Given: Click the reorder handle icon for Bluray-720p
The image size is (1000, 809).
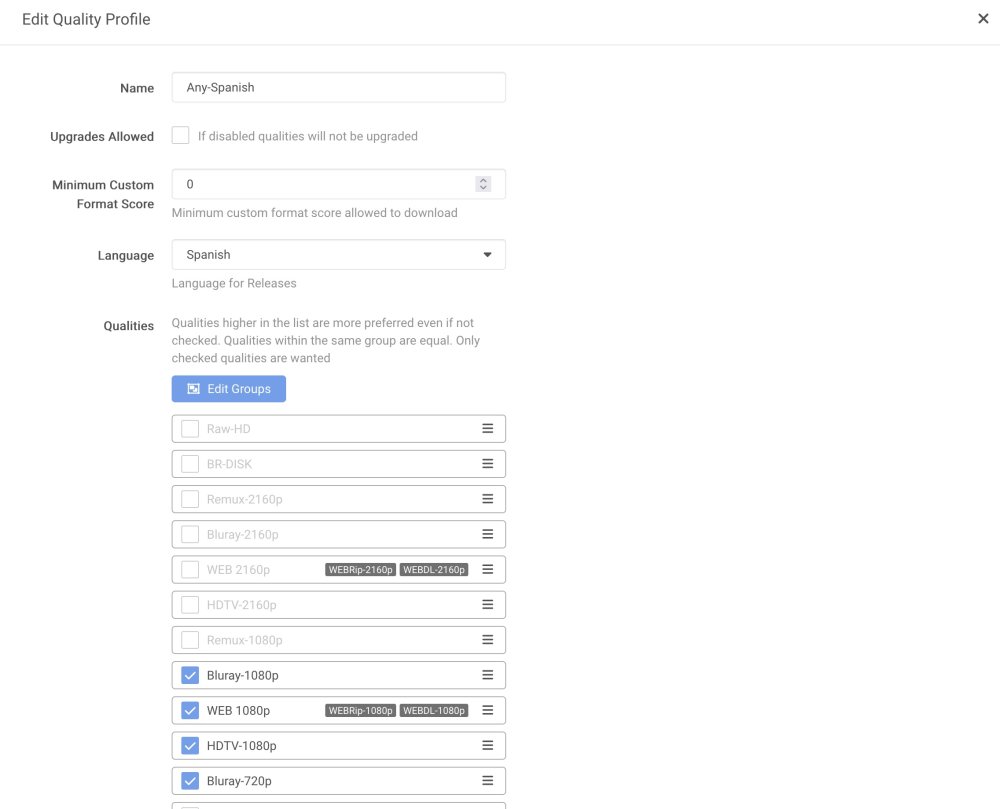Looking at the screenshot, I should click(487, 780).
